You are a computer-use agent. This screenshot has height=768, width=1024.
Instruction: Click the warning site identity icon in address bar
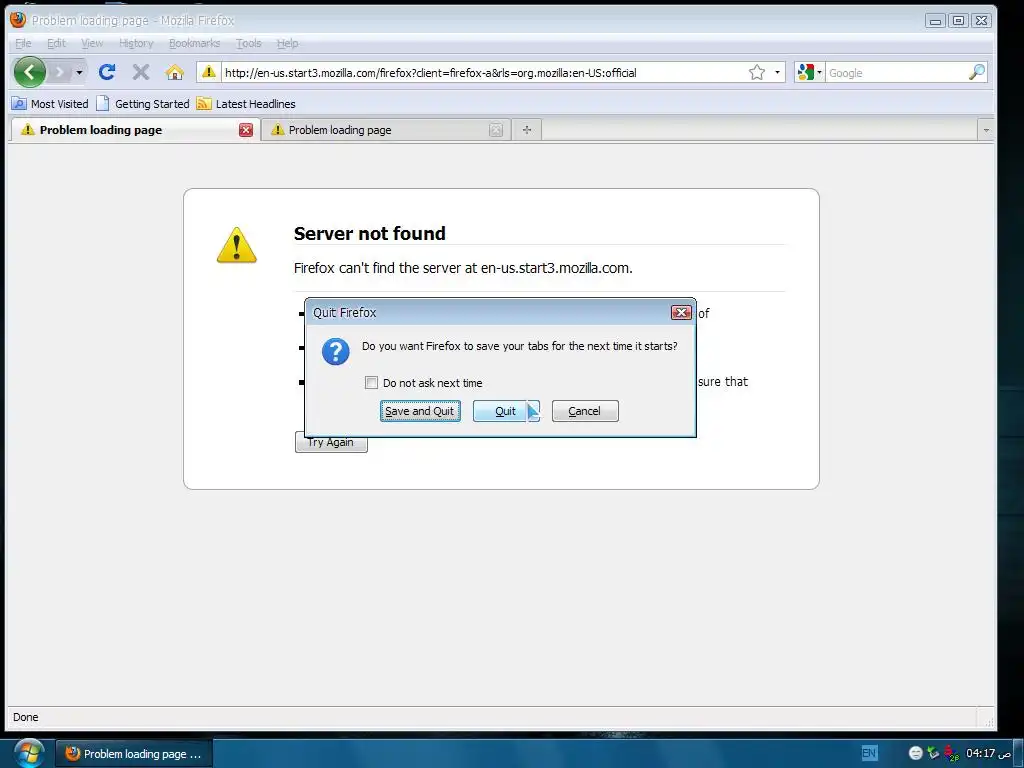(x=208, y=72)
